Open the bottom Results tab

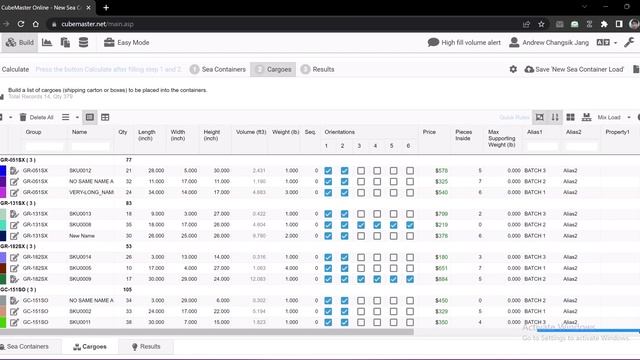click(x=146, y=347)
